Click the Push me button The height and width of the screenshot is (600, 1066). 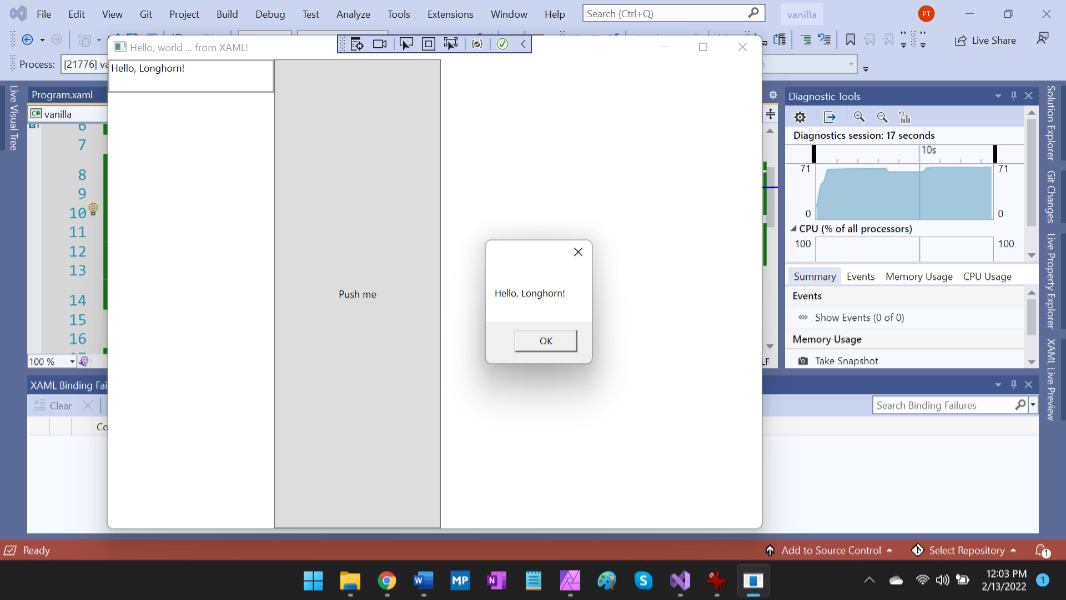(x=357, y=294)
